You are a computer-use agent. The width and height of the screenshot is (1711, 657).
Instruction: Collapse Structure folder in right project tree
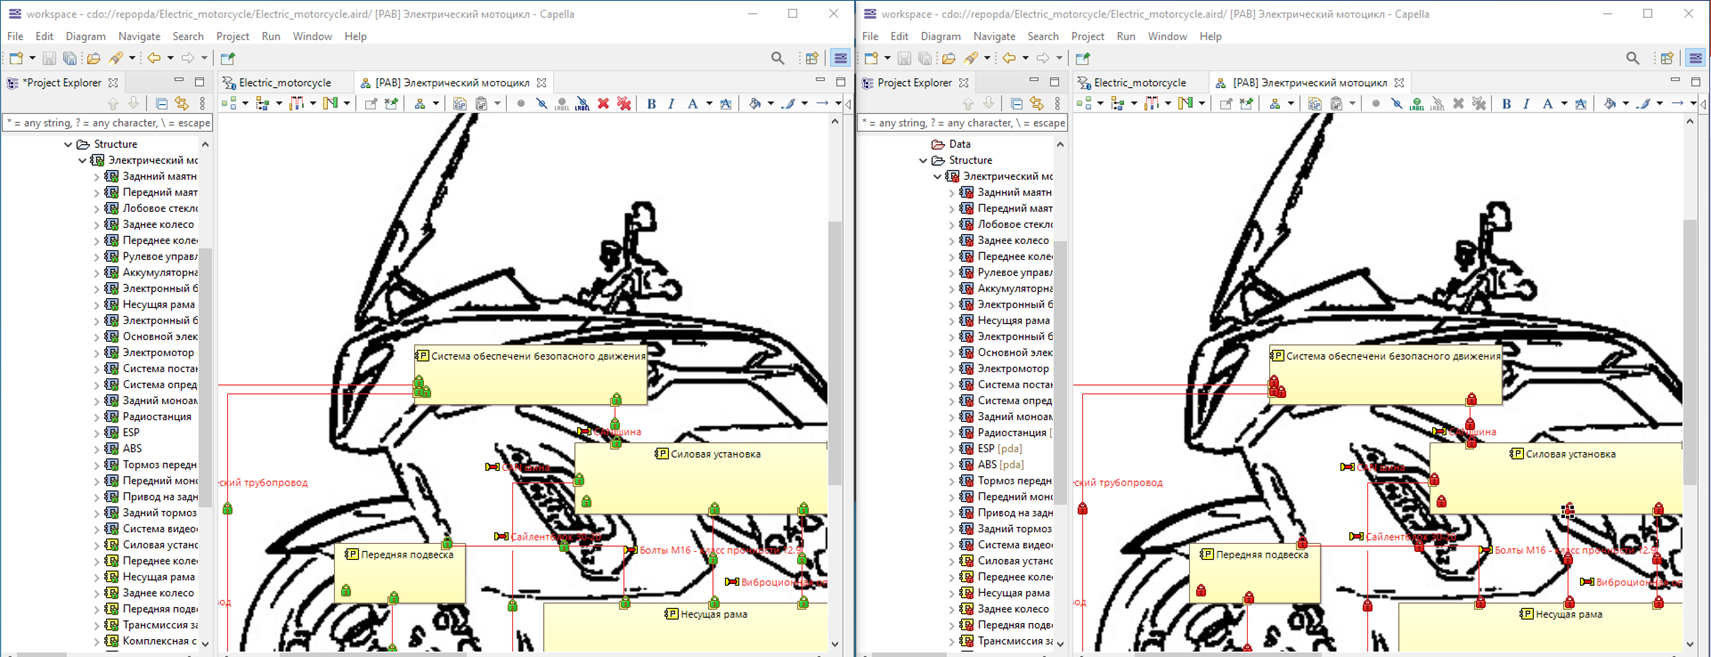point(923,161)
